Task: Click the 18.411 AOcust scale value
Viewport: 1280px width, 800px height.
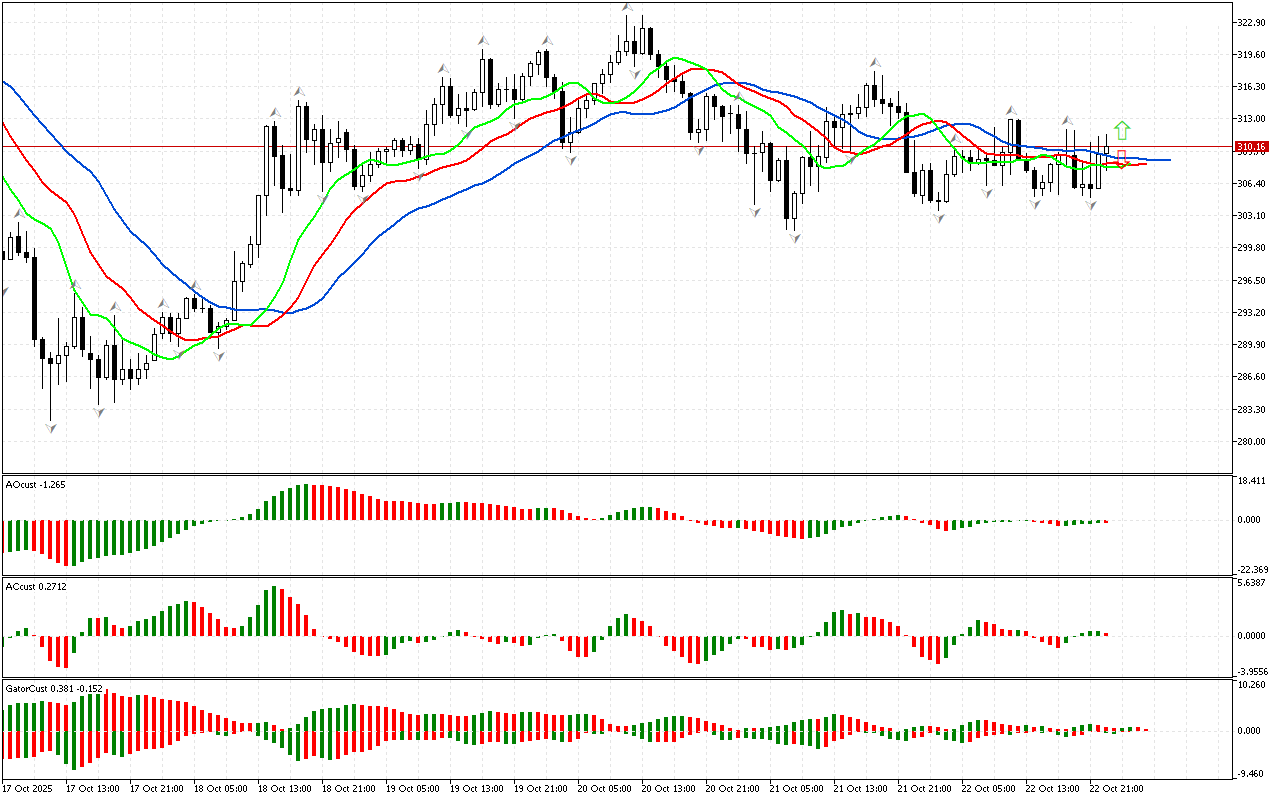Action: 1251,481
